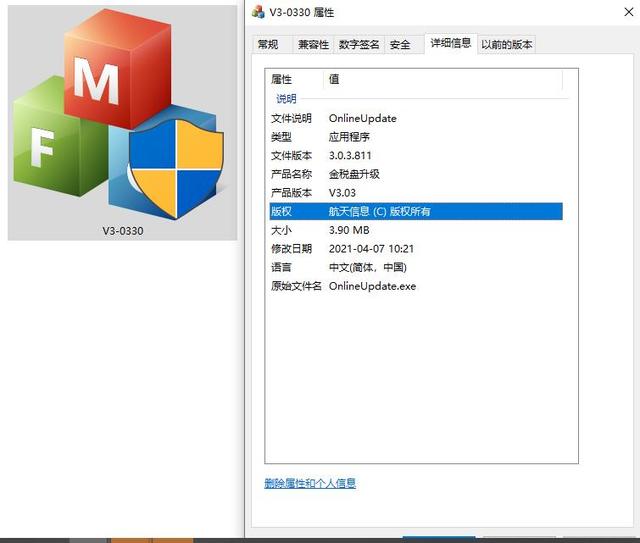
Task: Select the 原始文件名 OnlineUpdate.exe row
Action: pyautogui.click(x=416, y=286)
